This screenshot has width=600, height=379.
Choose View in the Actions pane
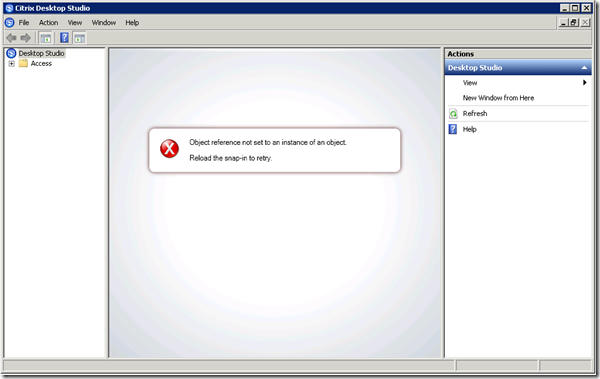470,83
